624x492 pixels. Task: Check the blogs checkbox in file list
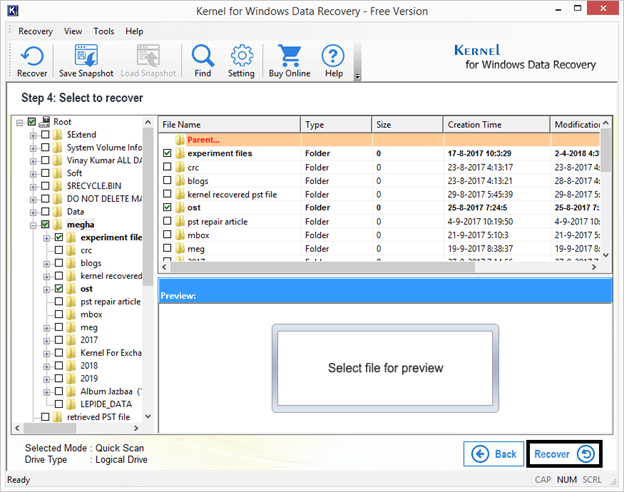pos(167,180)
